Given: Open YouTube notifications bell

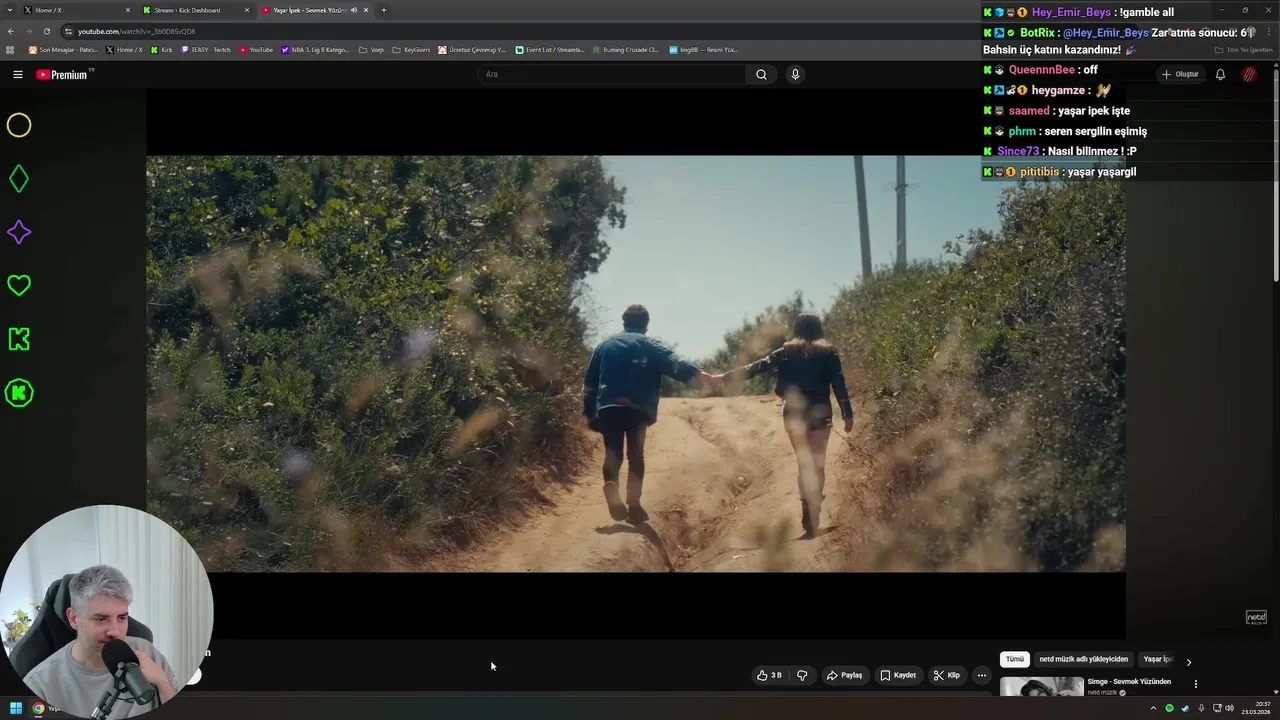Looking at the screenshot, I should click(1220, 74).
